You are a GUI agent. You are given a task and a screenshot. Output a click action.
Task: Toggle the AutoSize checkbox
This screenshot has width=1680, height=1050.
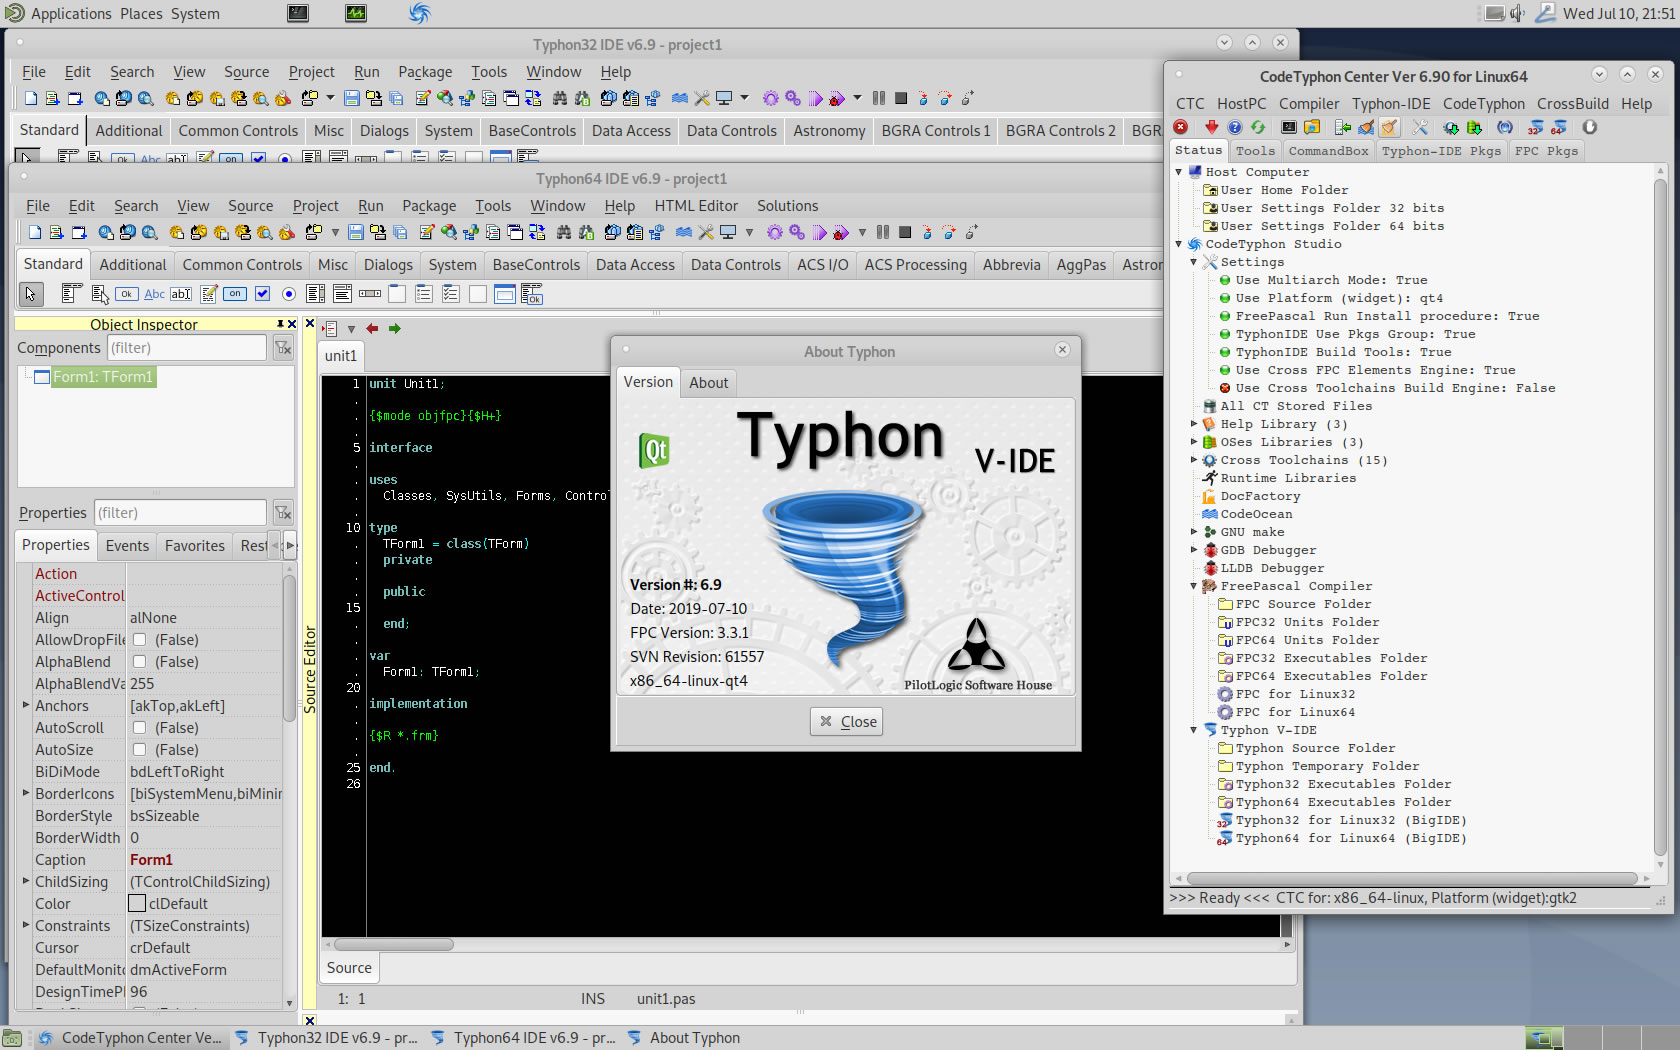point(140,750)
